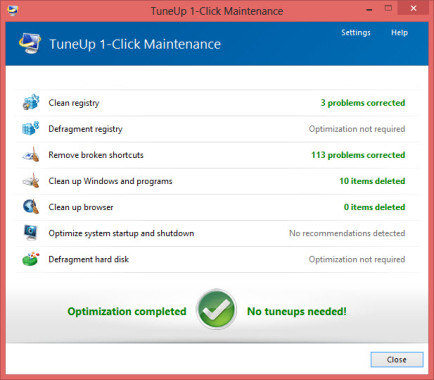Image resolution: width=434 pixels, height=380 pixels.
Task: Click "3 problems corrected" result
Action: pos(363,103)
